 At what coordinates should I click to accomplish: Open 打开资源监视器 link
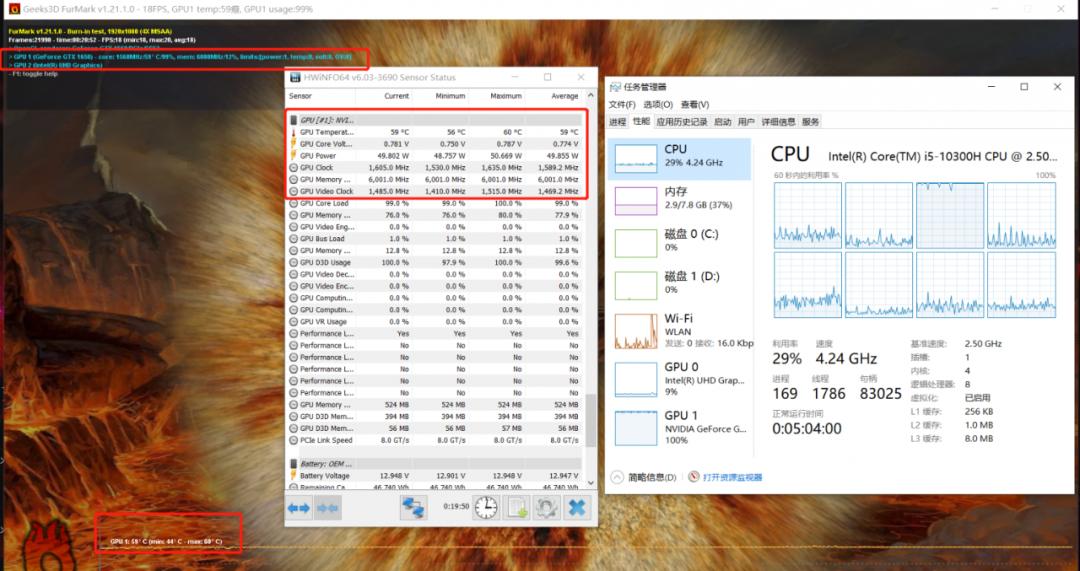[x=732, y=477]
